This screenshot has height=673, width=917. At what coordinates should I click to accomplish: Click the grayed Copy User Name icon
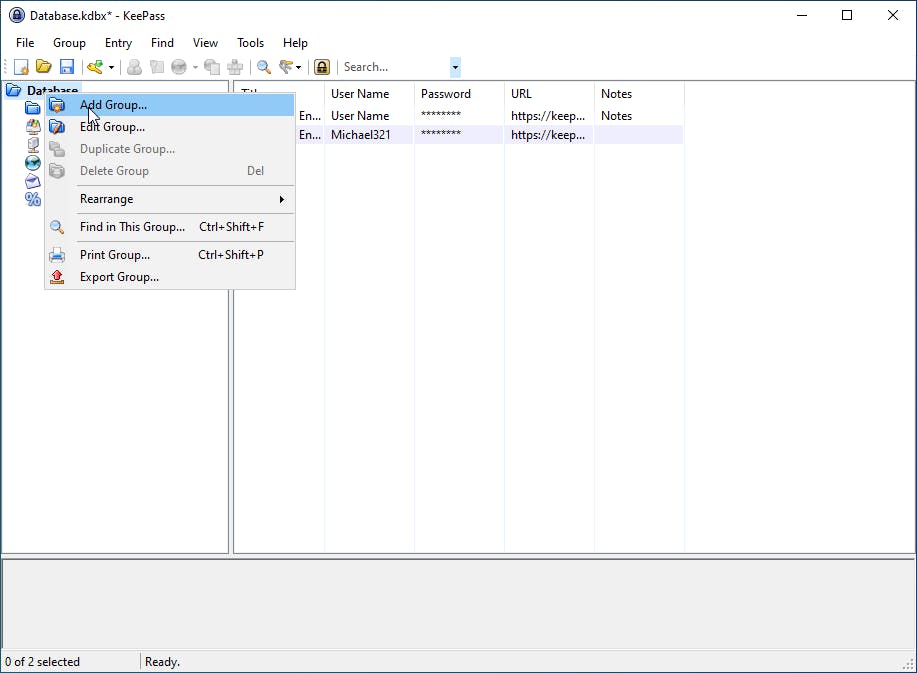(134, 67)
